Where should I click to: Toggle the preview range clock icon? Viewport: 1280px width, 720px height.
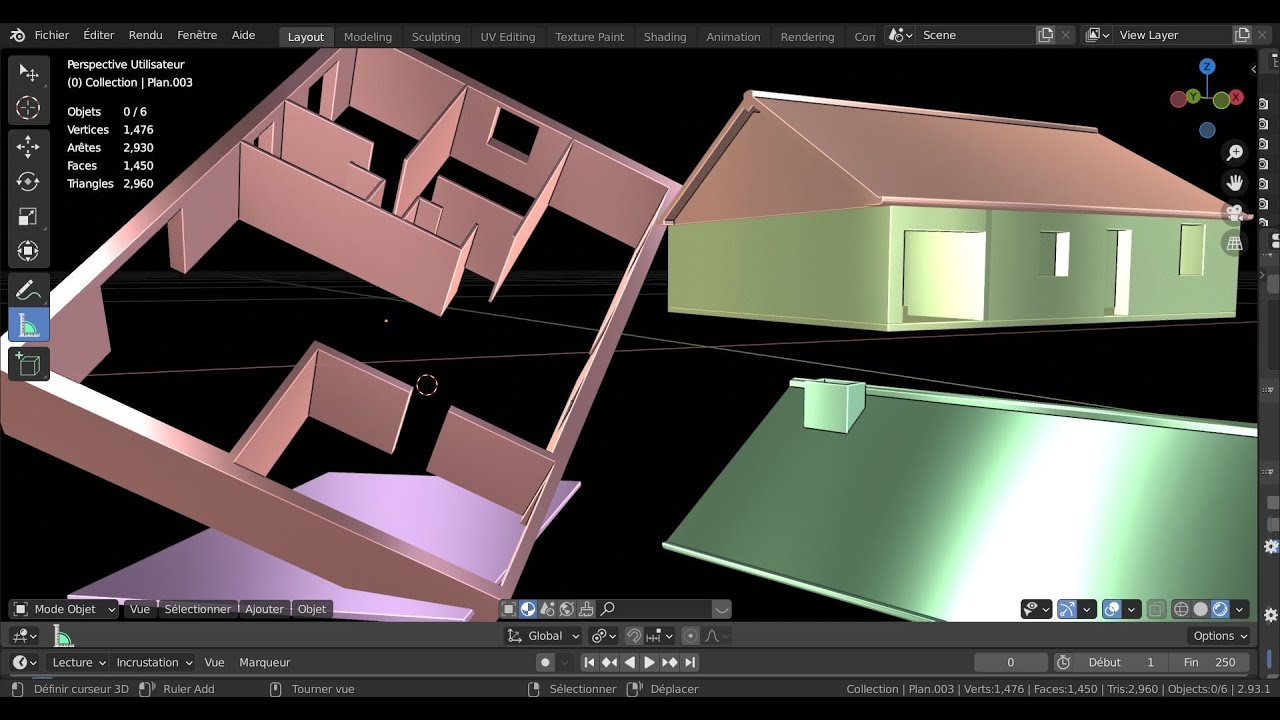[x=1064, y=662]
